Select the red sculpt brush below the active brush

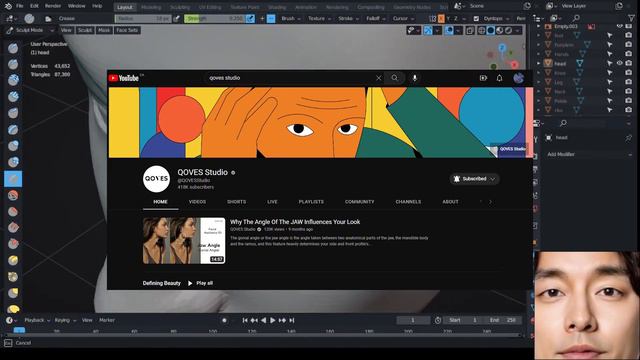point(13,195)
